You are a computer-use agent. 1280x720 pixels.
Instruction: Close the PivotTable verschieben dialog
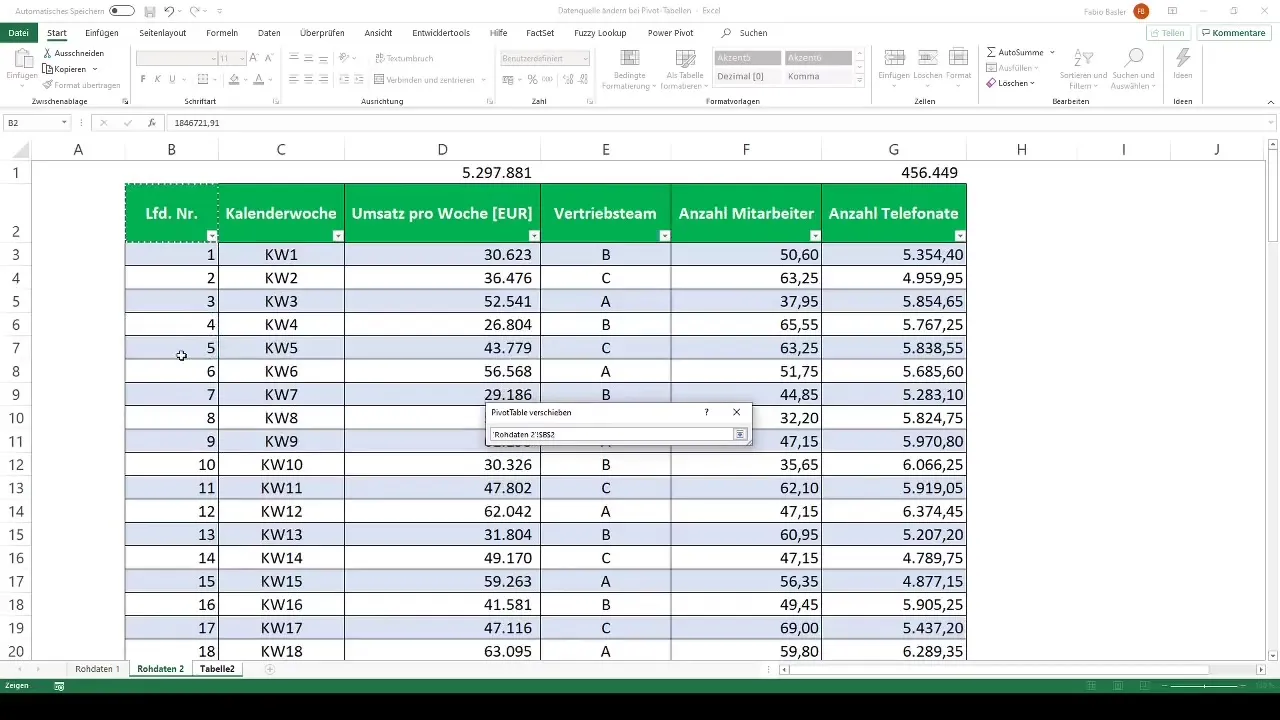tap(736, 412)
